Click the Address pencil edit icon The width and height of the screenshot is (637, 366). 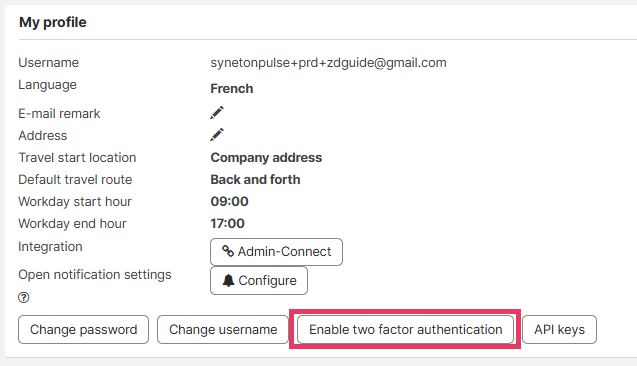click(217, 134)
